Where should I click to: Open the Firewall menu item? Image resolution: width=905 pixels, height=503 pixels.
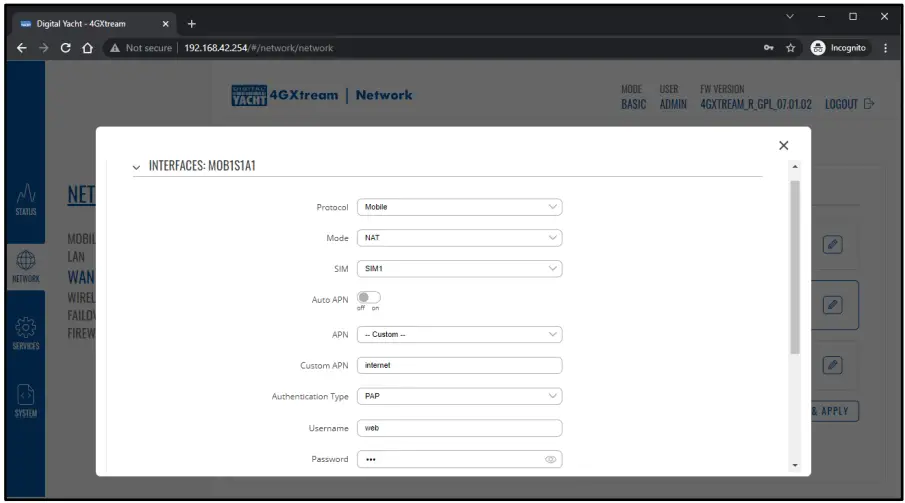(81, 333)
